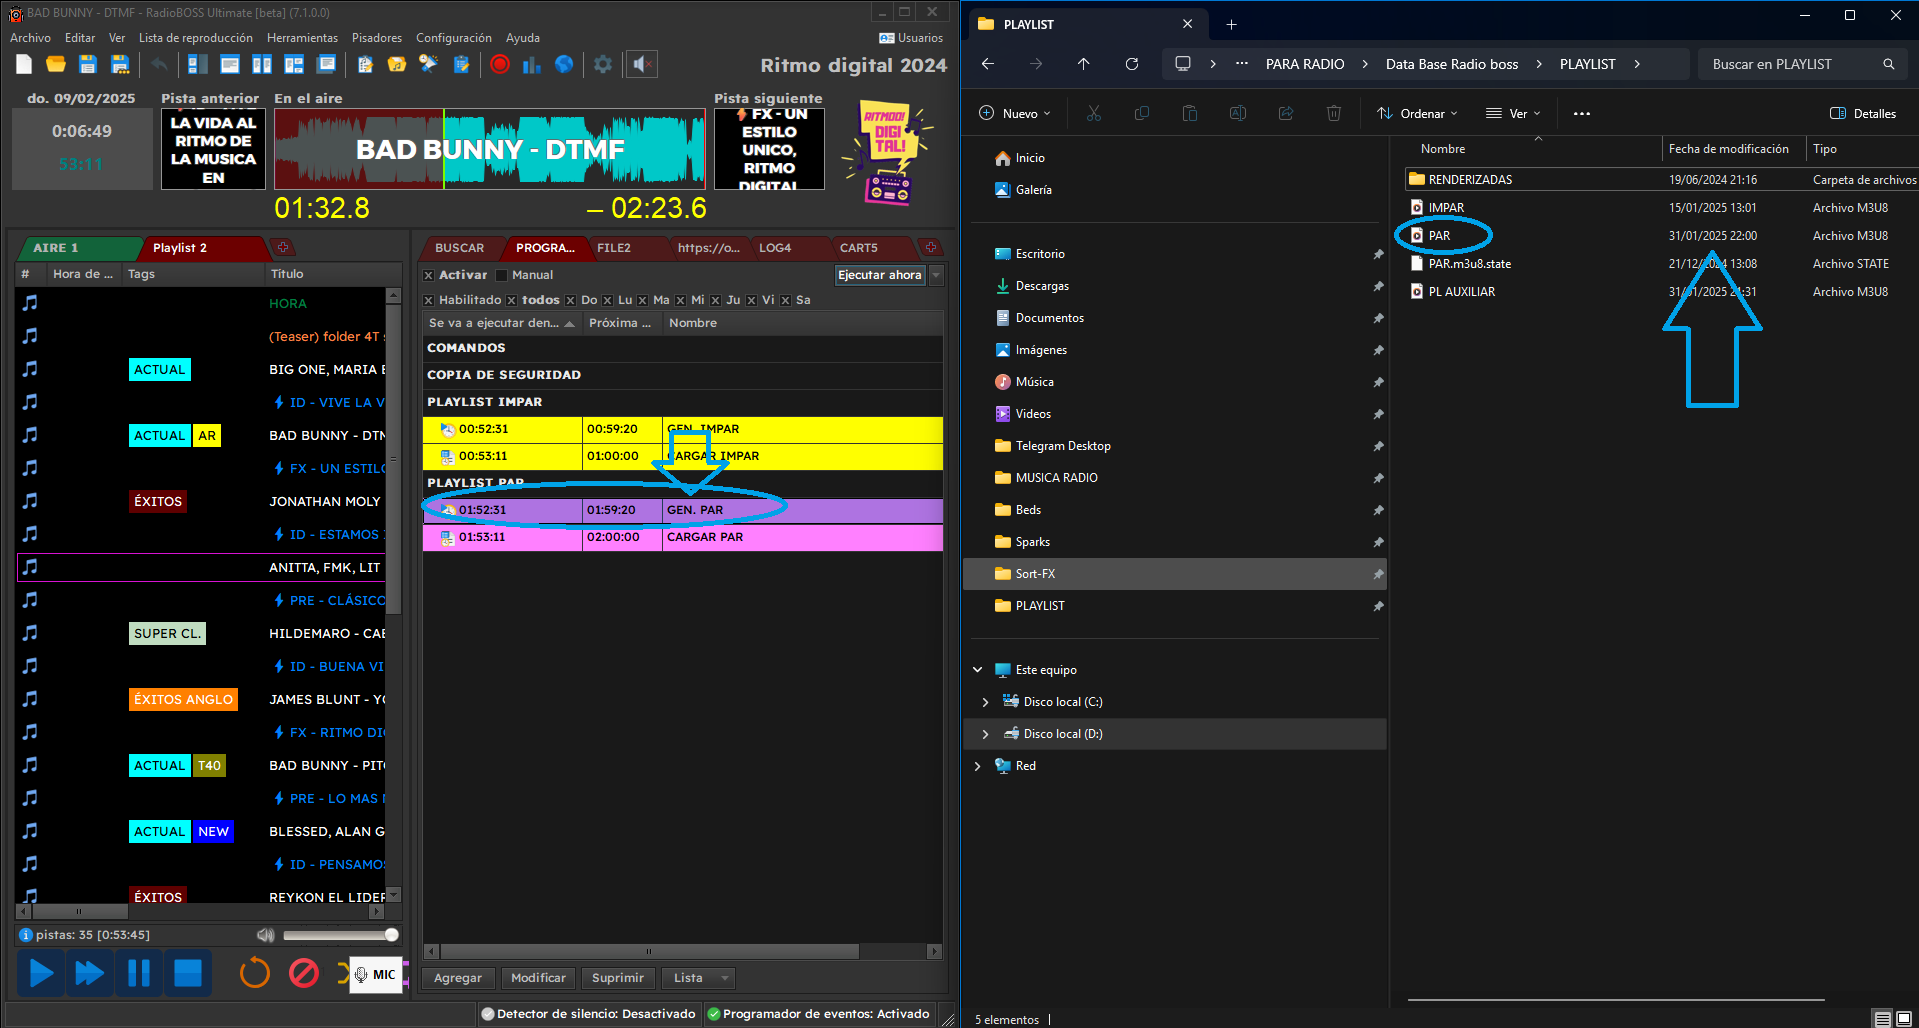
Task: Collapse the Este equipo tree node
Action: click(977, 671)
